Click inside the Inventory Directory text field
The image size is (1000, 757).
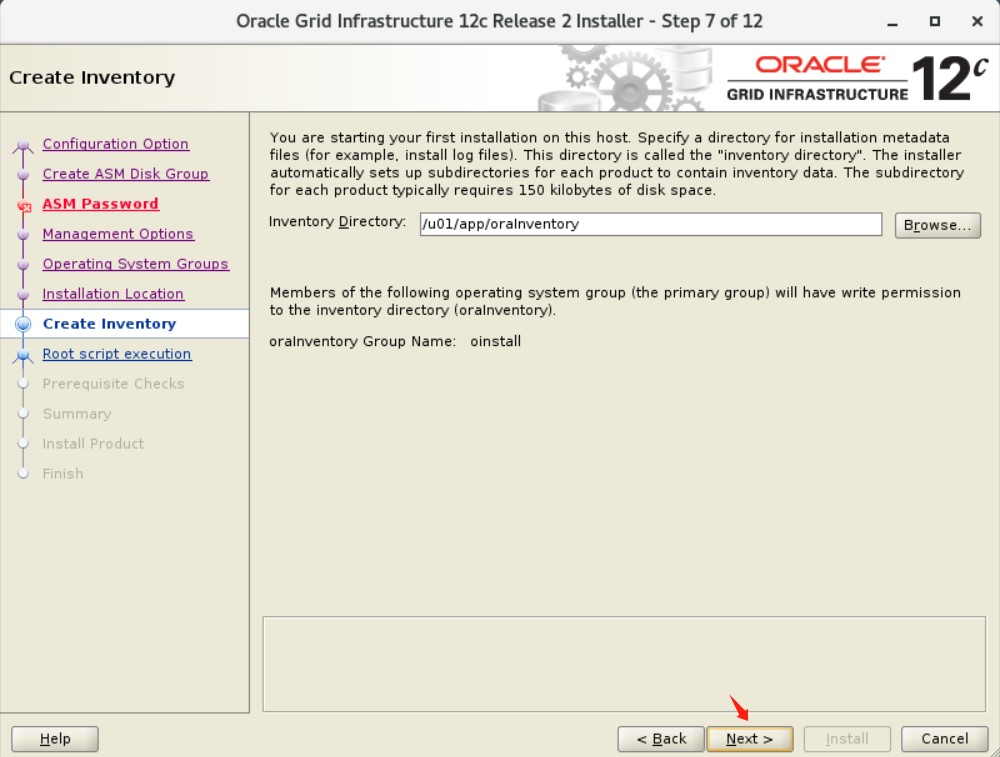650,225
